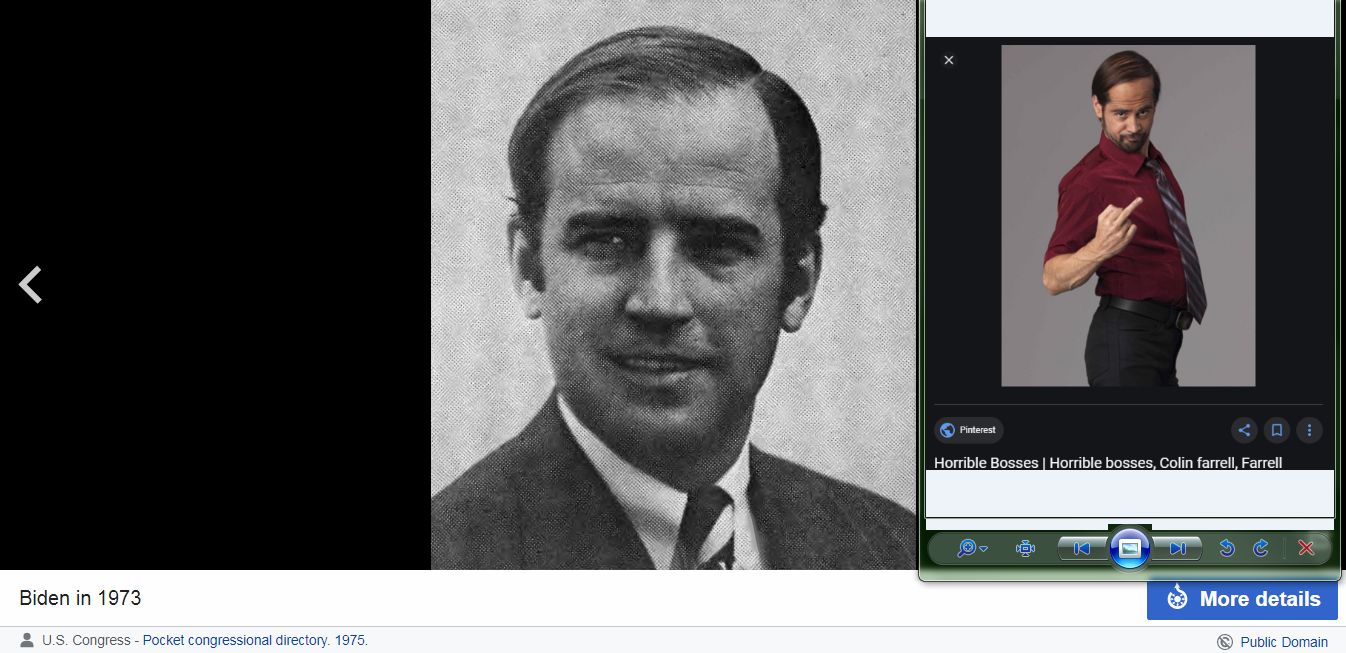Screen dimensions: 1346x653
Task: Open Pinterest source chip
Action: [968, 430]
